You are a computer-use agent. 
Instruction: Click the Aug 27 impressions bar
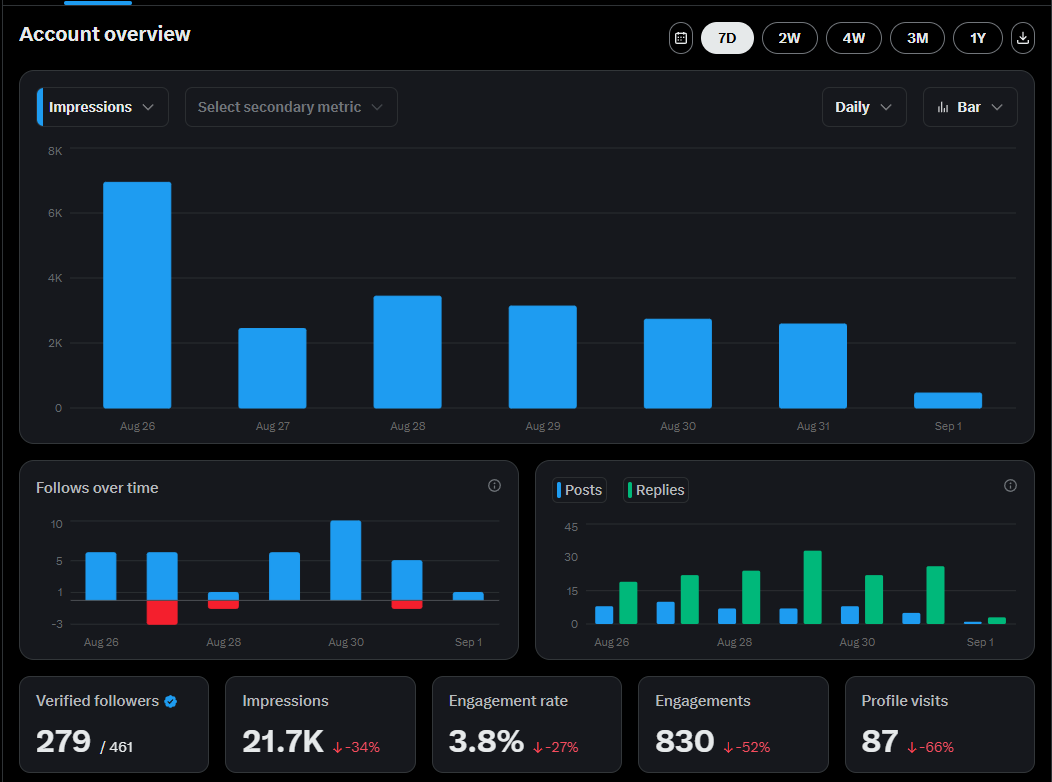click(x=272, y=368)
